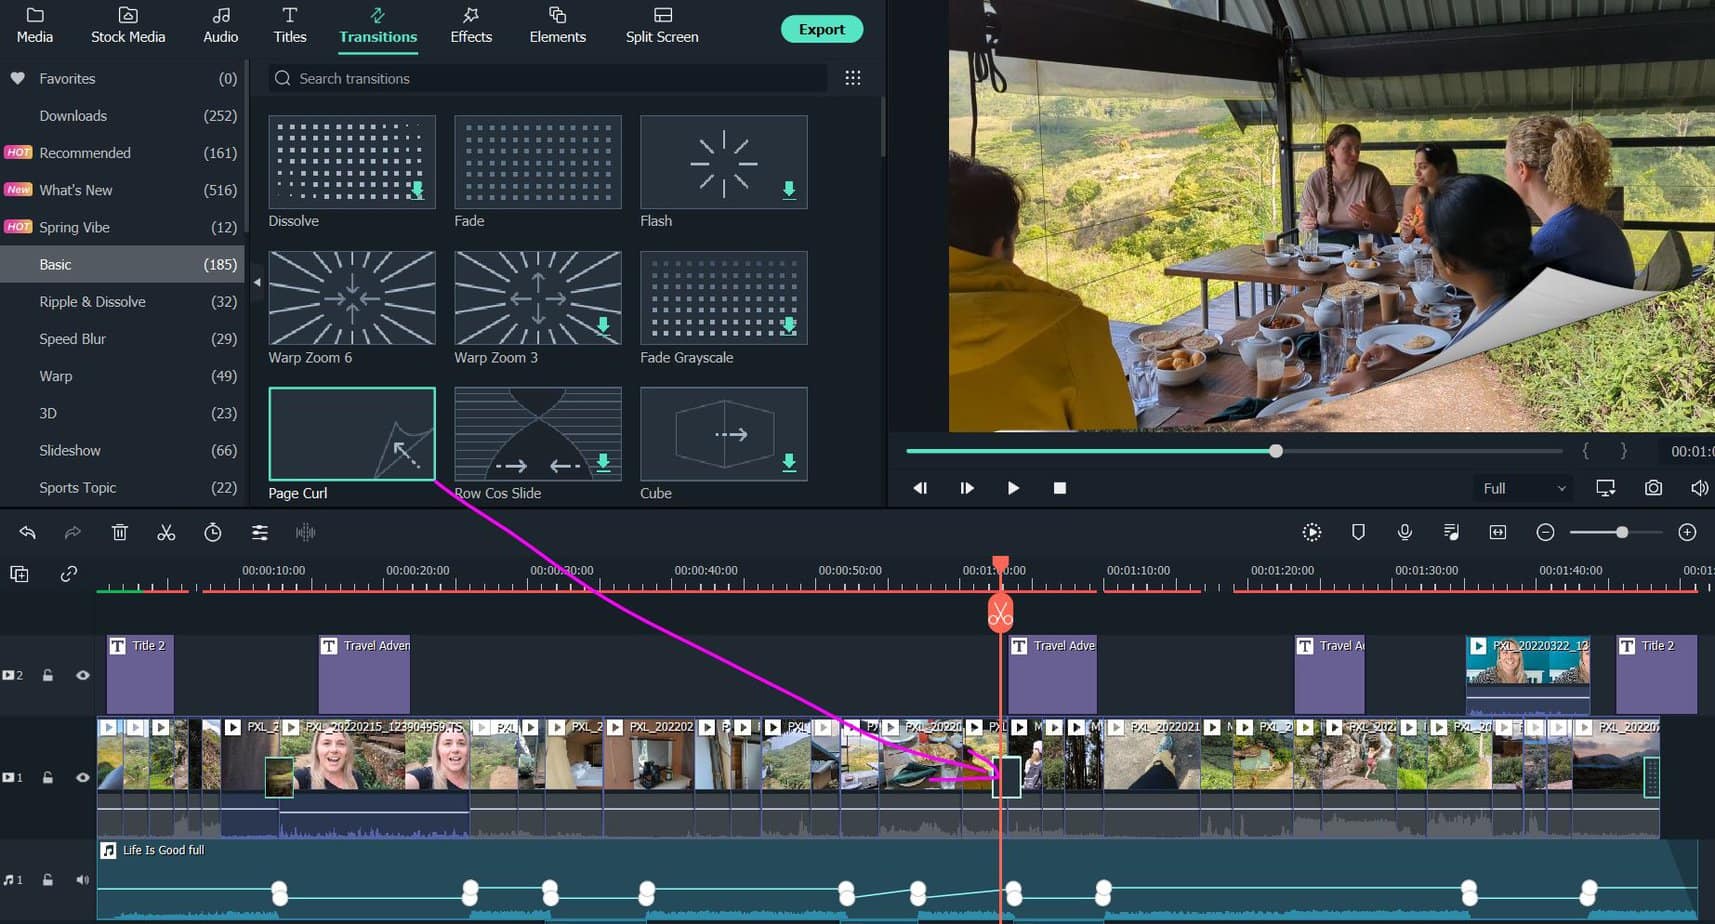Zoom timeline to fit using fit icon
Screen dimensions: 1715x924
[1497, 532]
